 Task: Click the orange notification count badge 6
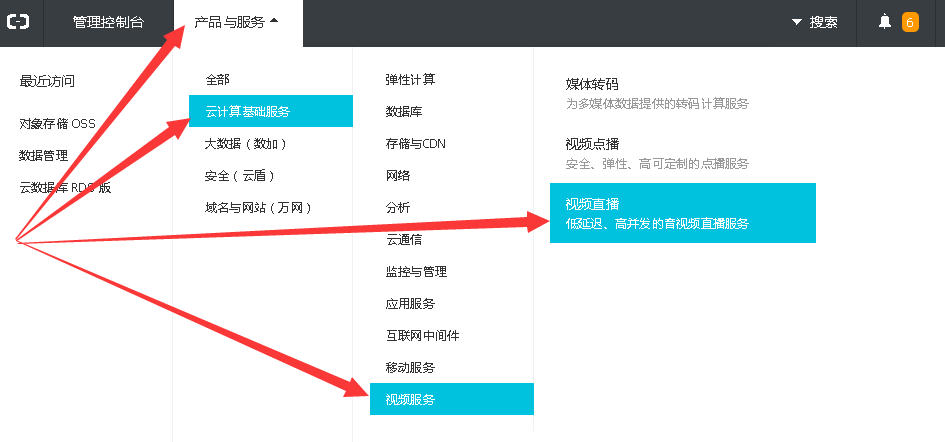tap(910, 22)
